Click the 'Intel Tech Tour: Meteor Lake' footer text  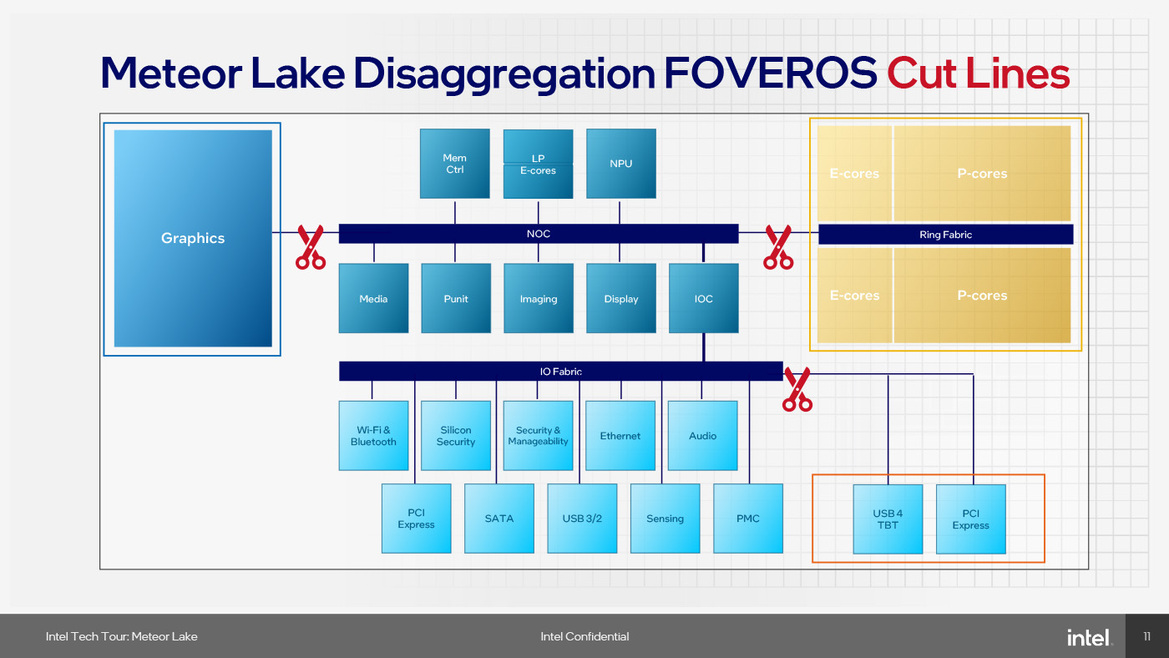coord(122,636)
